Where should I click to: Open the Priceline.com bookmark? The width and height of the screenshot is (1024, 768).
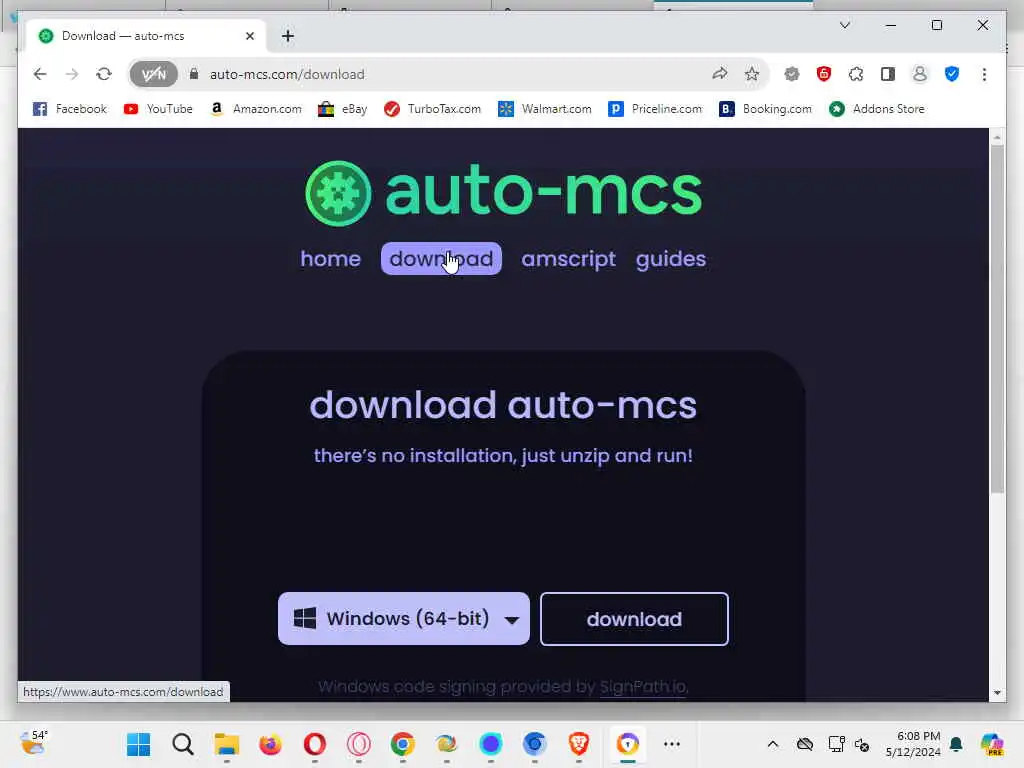tap(655, 109)
